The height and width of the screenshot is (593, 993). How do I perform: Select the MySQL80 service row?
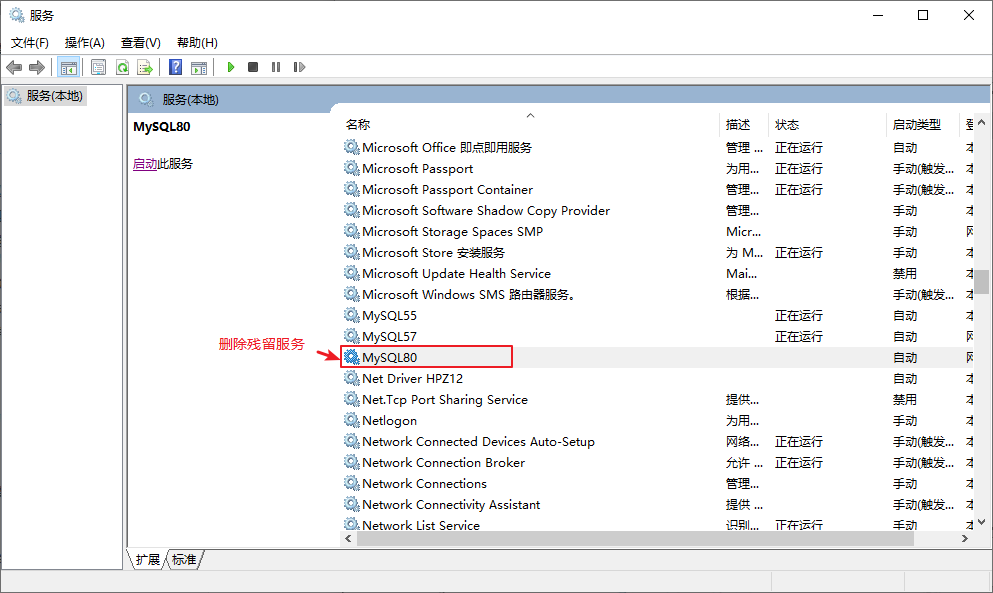[657, 357]
